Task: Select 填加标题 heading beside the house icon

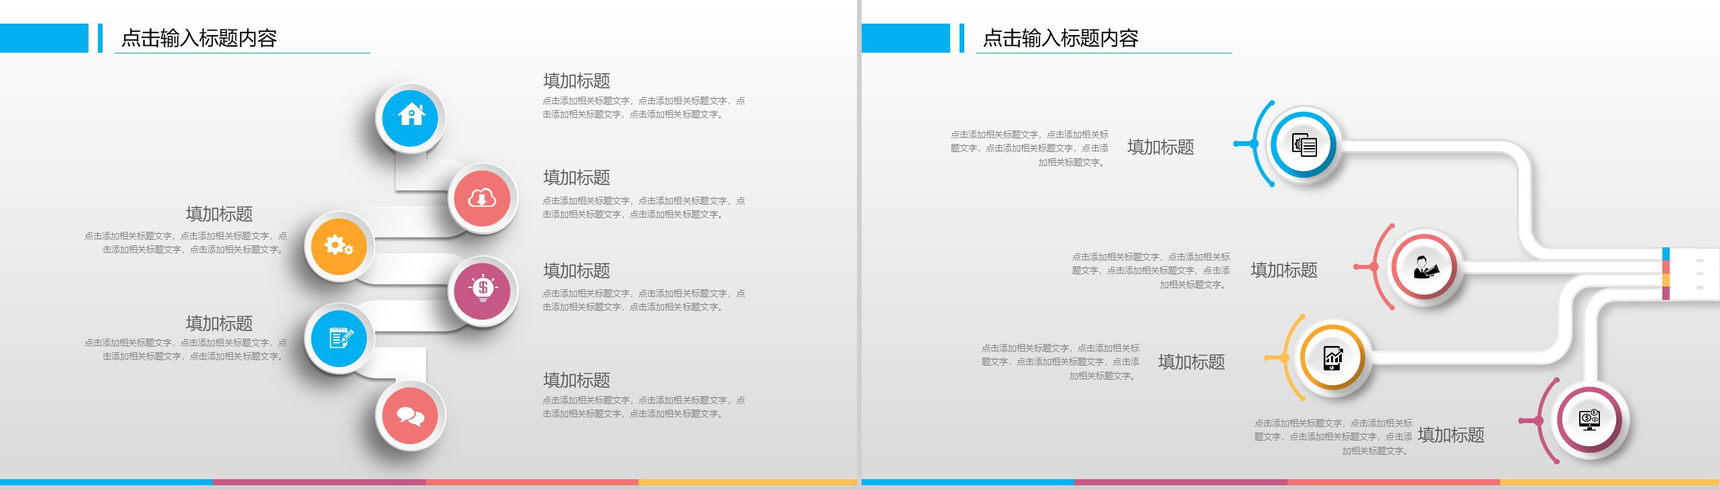Action: (x=577, y=81)
